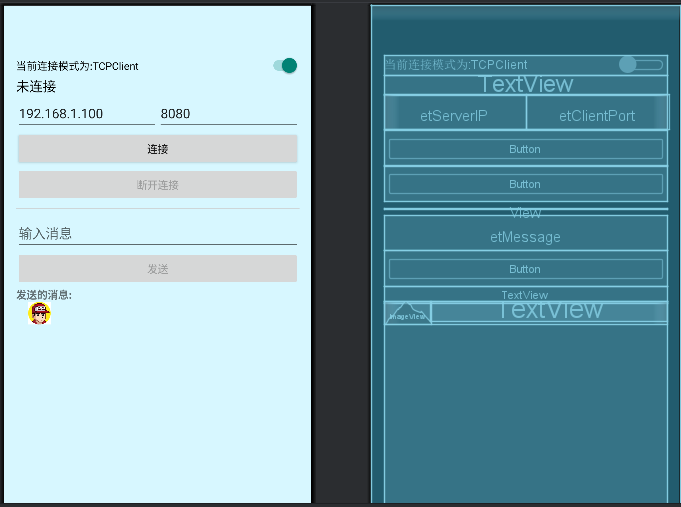The width and height of the screenshot is (681, 507).
Task: Select etMessage in the blueprint
Action: 526,233
